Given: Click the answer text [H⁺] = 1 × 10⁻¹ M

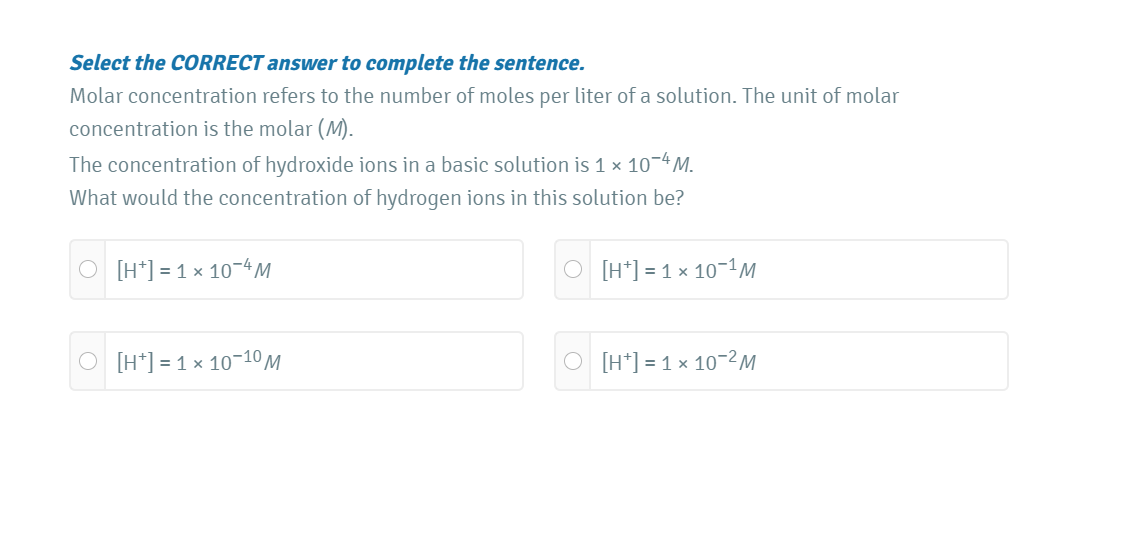Looking at the screenshot, I should tap(679, 270).
